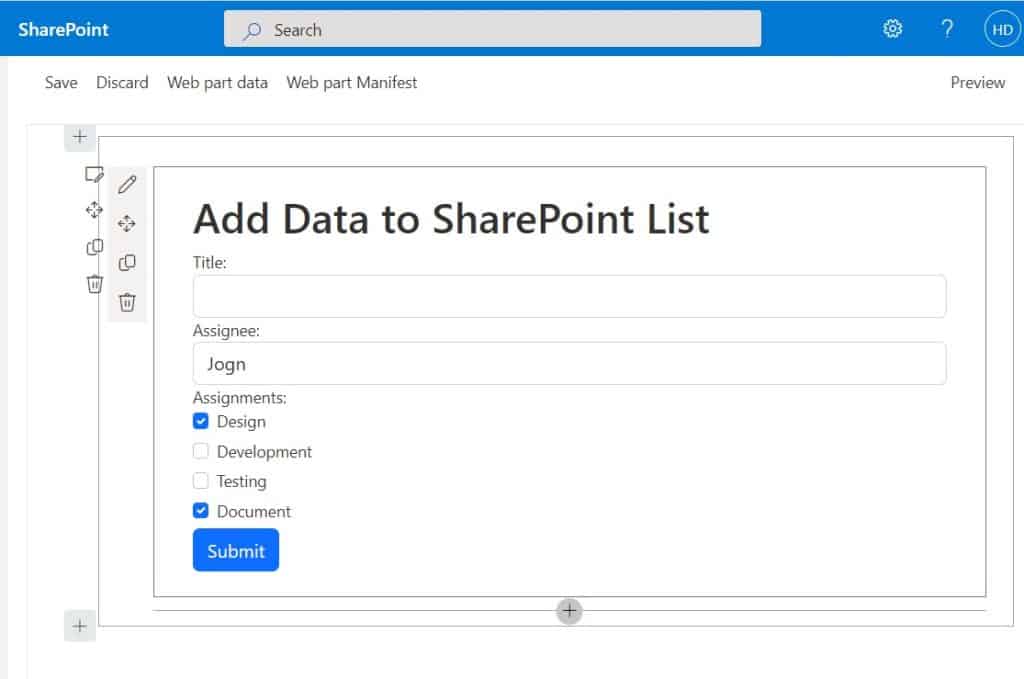Screen dimensions: 1024x679
Task: Uncheck the Document checkbox
Action: point(200,511)
